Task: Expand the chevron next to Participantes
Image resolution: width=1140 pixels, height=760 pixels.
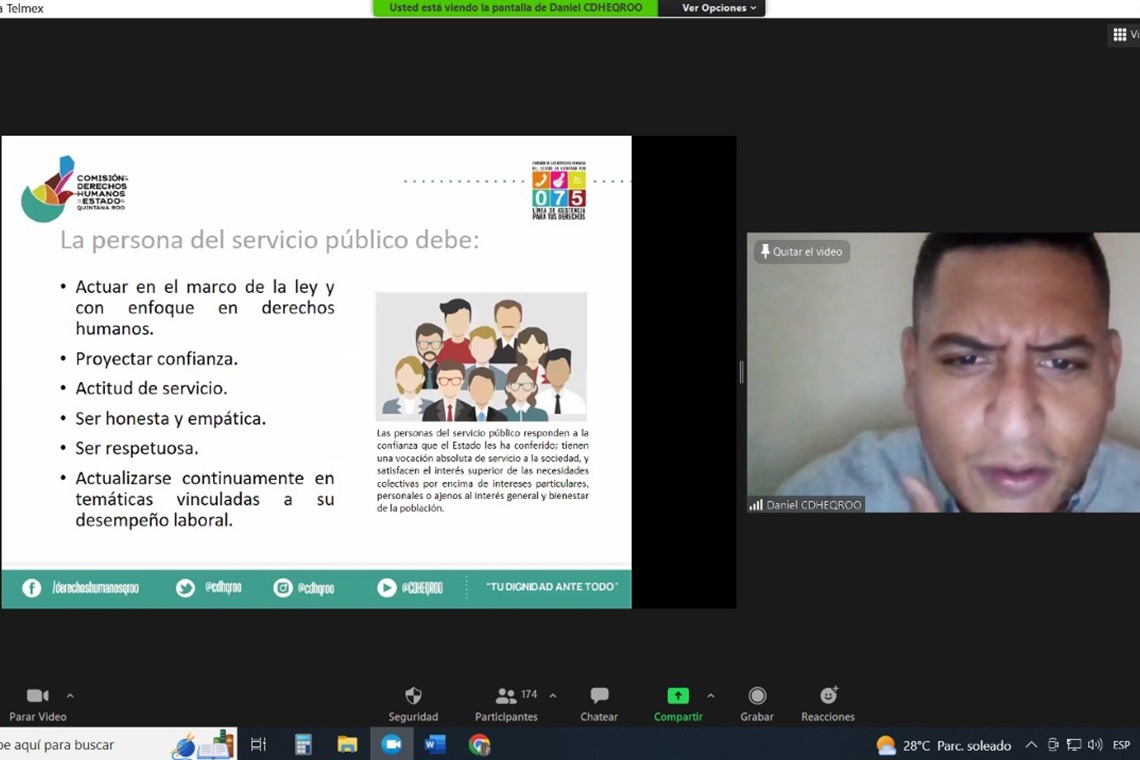Action: tap(553, 695)
